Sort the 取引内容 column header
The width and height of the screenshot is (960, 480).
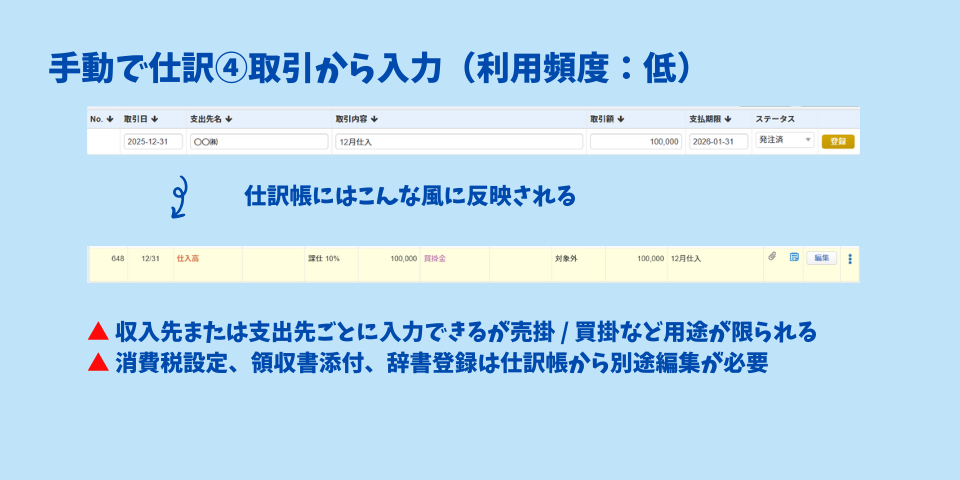tap(356, 119)
